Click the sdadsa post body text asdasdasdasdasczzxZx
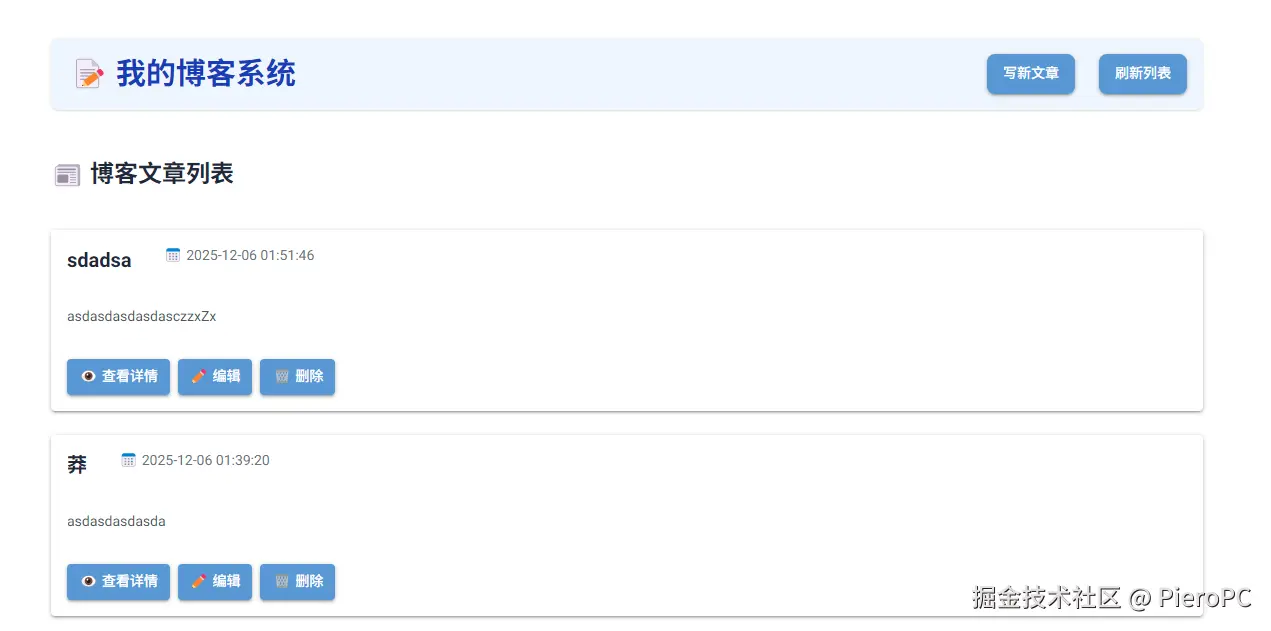 tap(142, 317)
